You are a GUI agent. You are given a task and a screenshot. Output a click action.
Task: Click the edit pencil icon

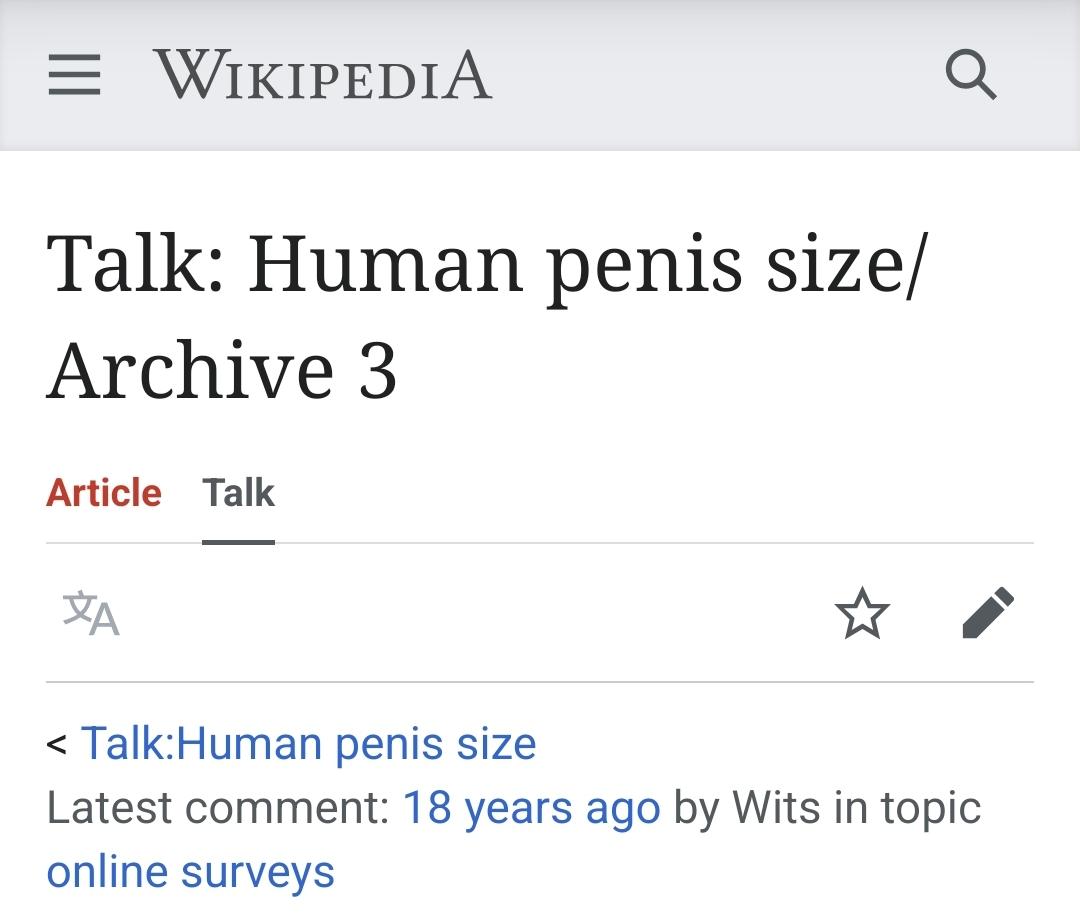tap(988, 613)
